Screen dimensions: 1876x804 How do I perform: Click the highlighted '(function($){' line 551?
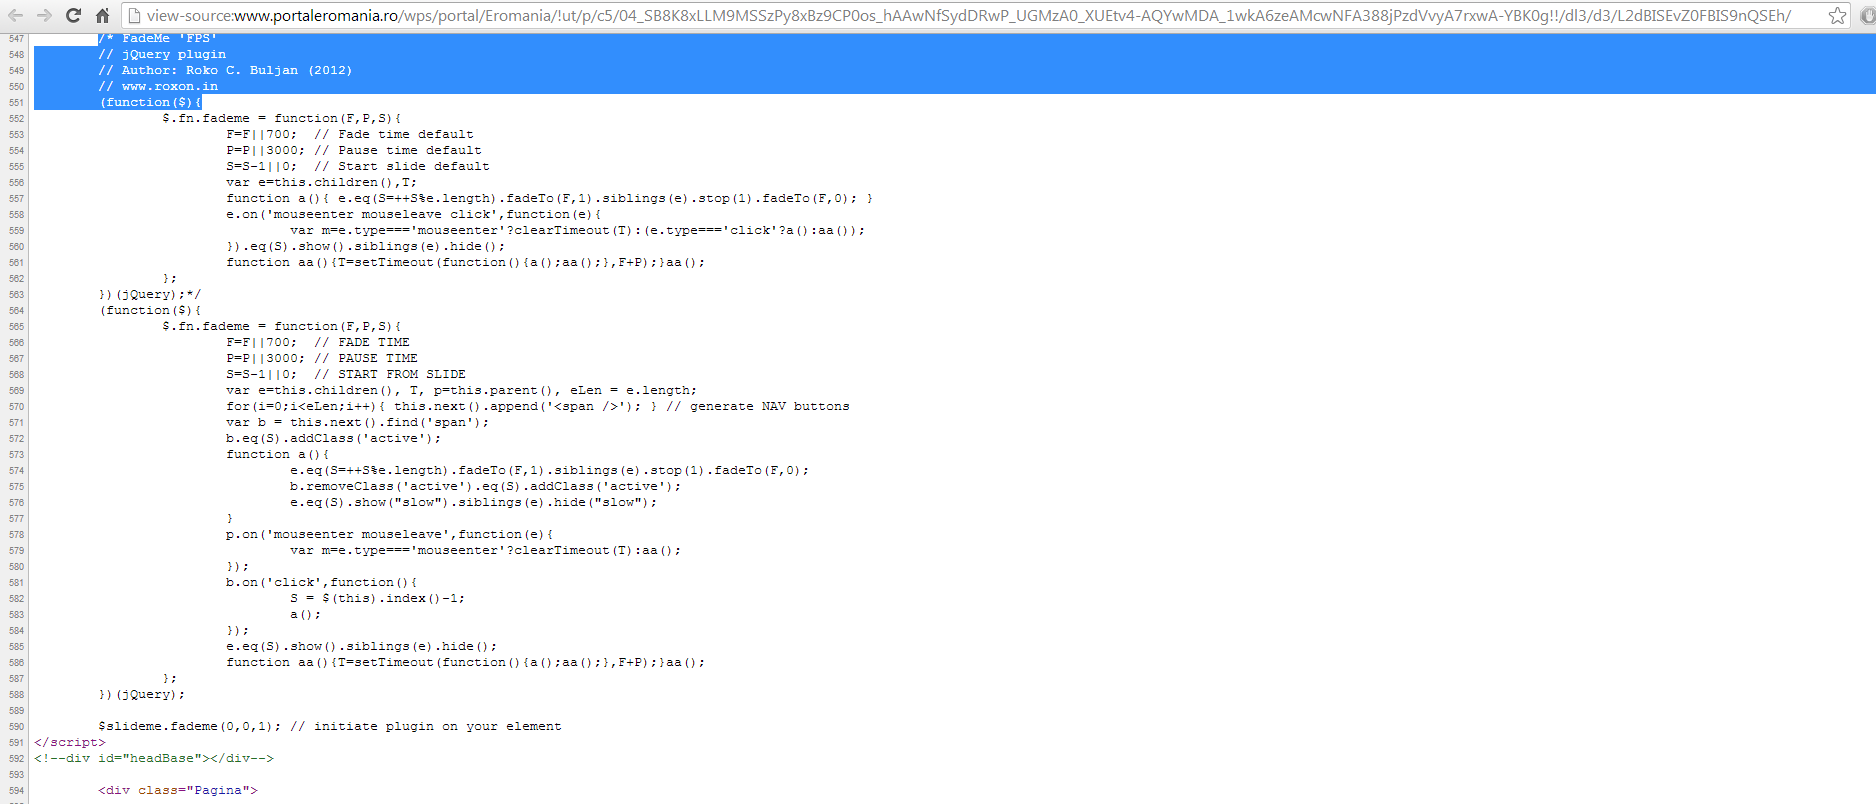(x=150, y=102)
